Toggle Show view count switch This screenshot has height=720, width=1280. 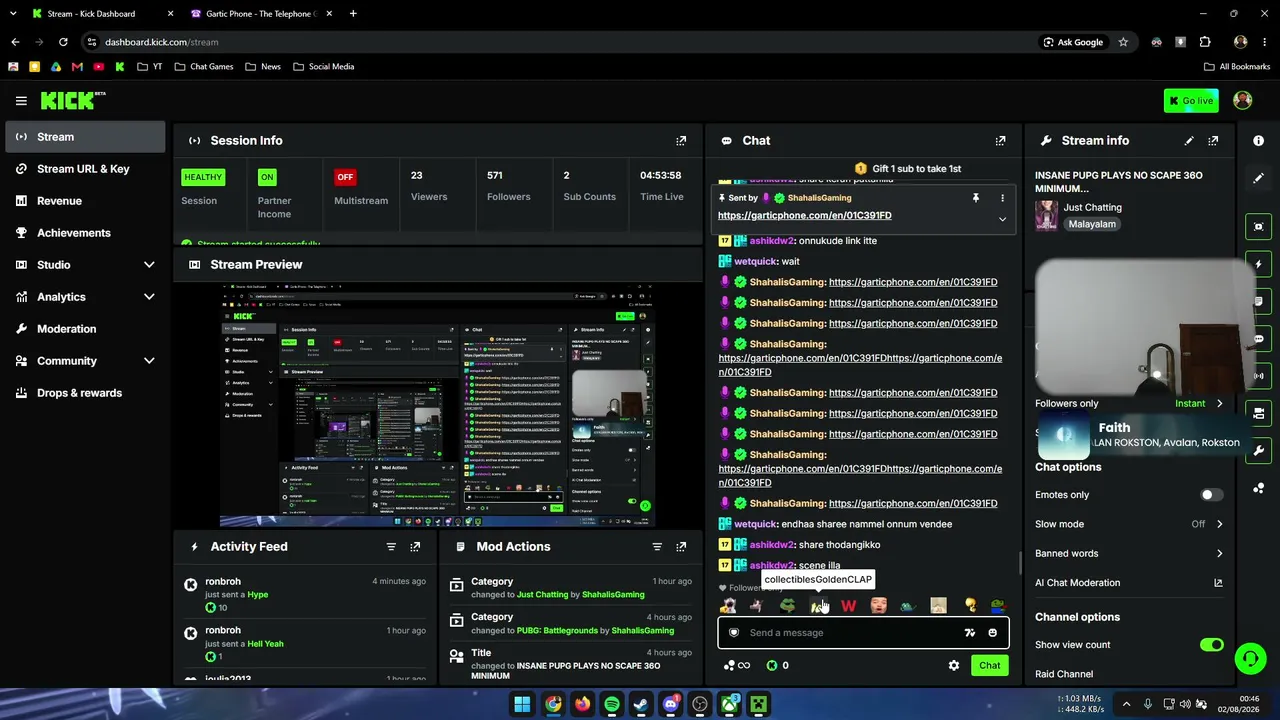click(x=1211, y=645)
